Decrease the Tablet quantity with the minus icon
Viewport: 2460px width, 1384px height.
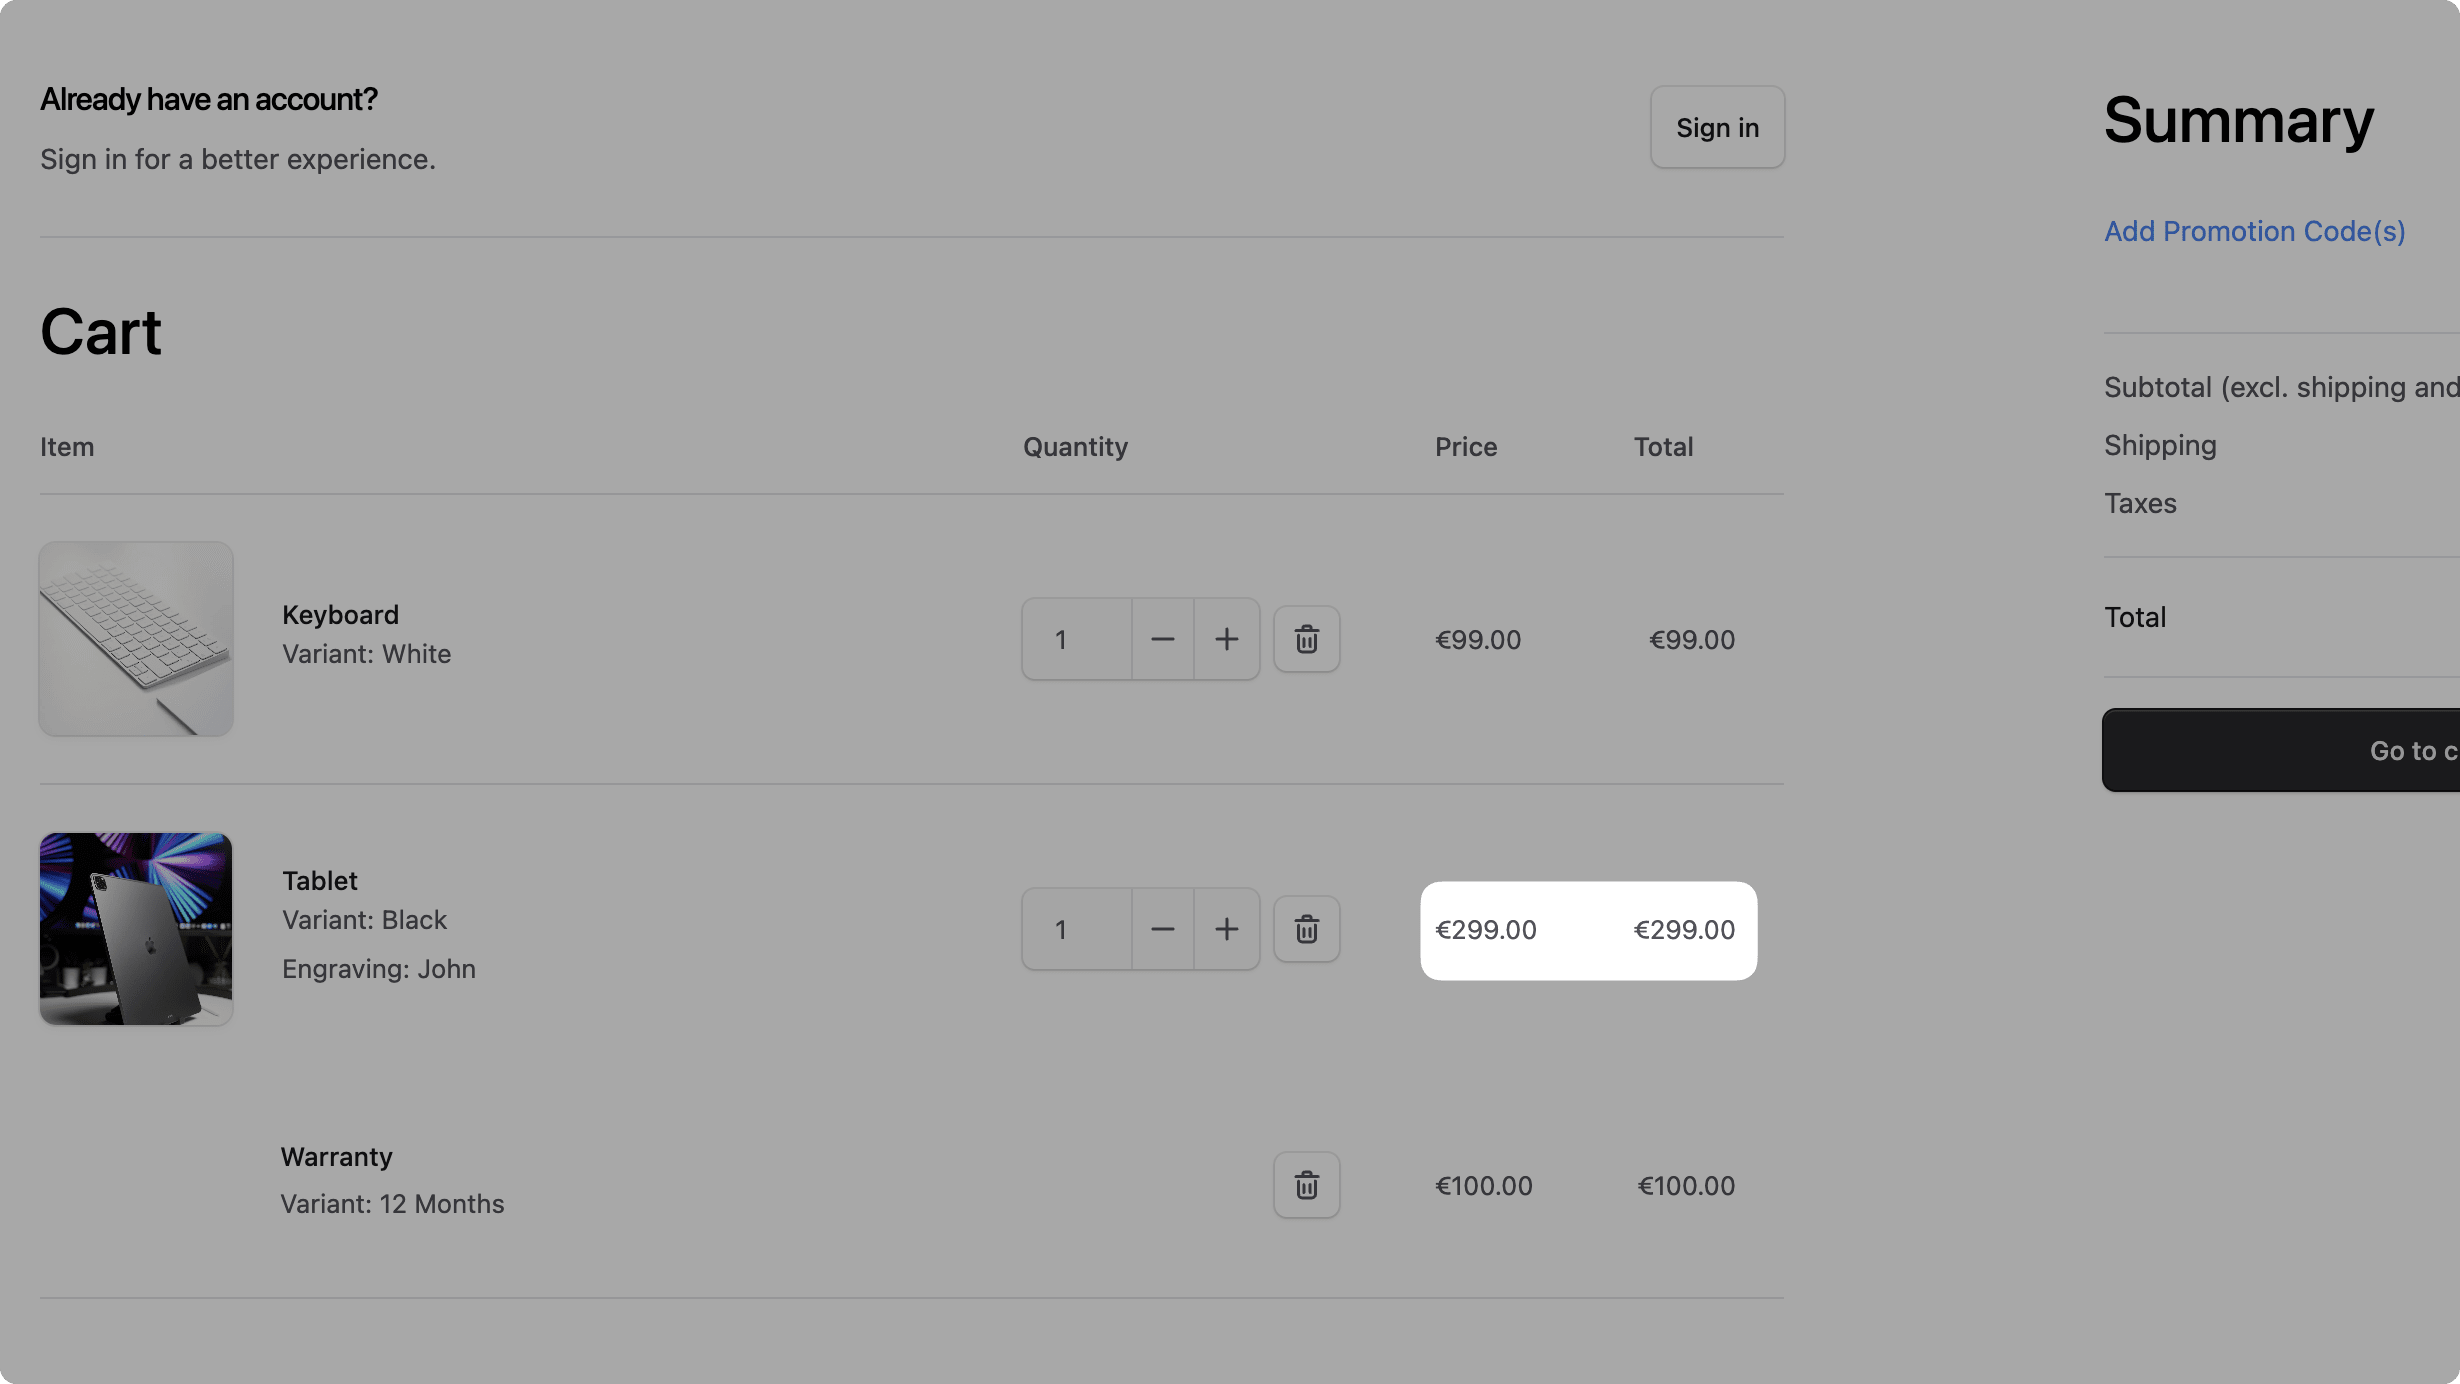(x=1161, y=929)
